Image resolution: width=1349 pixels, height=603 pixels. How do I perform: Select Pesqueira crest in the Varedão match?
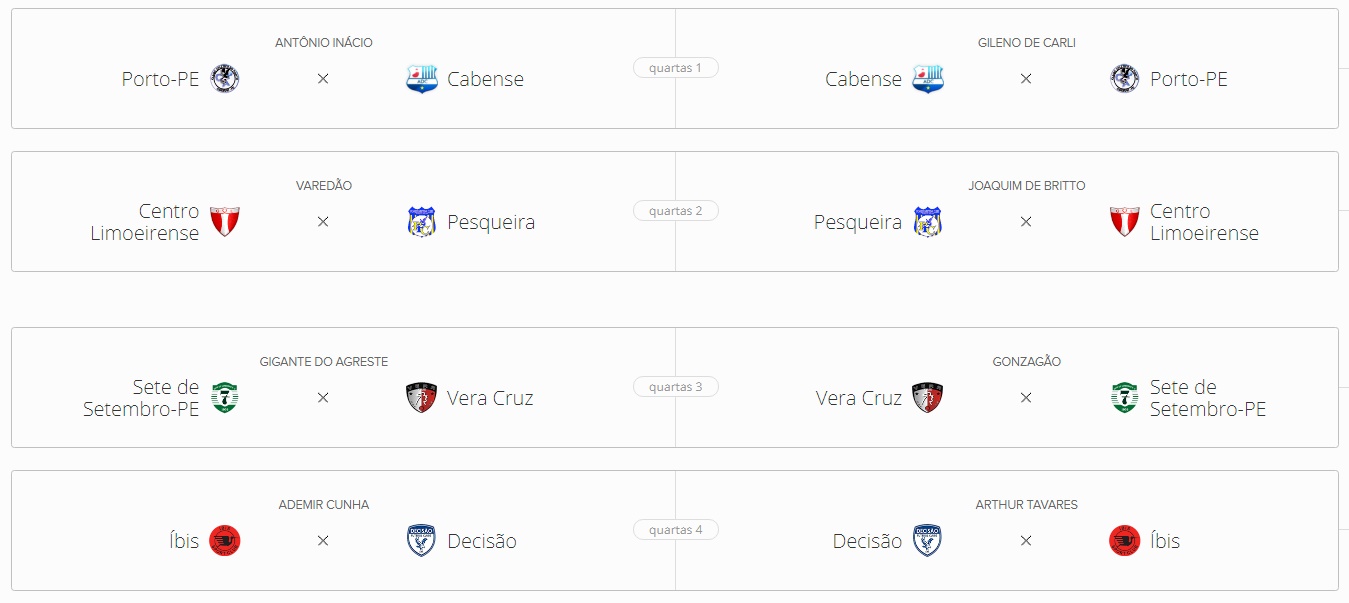[422, 222]
